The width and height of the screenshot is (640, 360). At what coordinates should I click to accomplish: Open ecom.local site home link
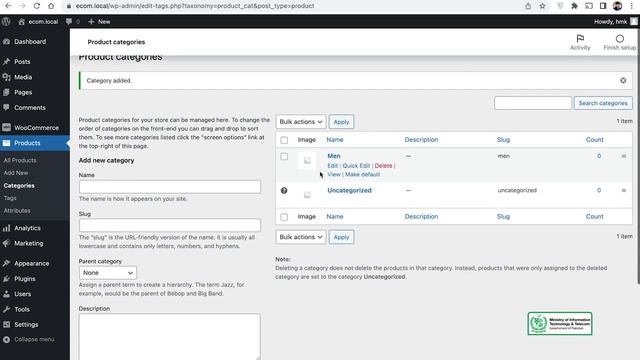click(x=38, y=22)
